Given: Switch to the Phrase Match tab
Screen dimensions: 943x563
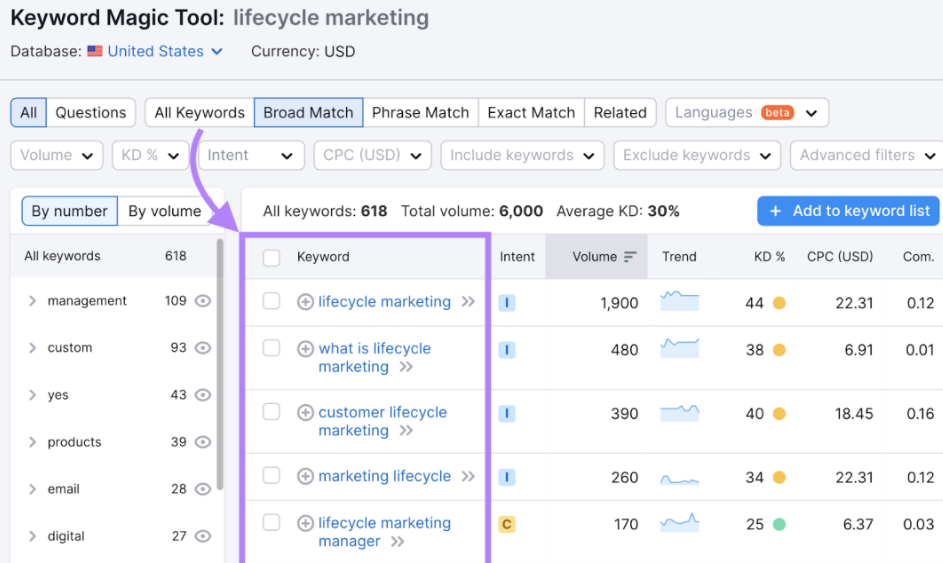Looking at the screenshot, I should [420, 113].
